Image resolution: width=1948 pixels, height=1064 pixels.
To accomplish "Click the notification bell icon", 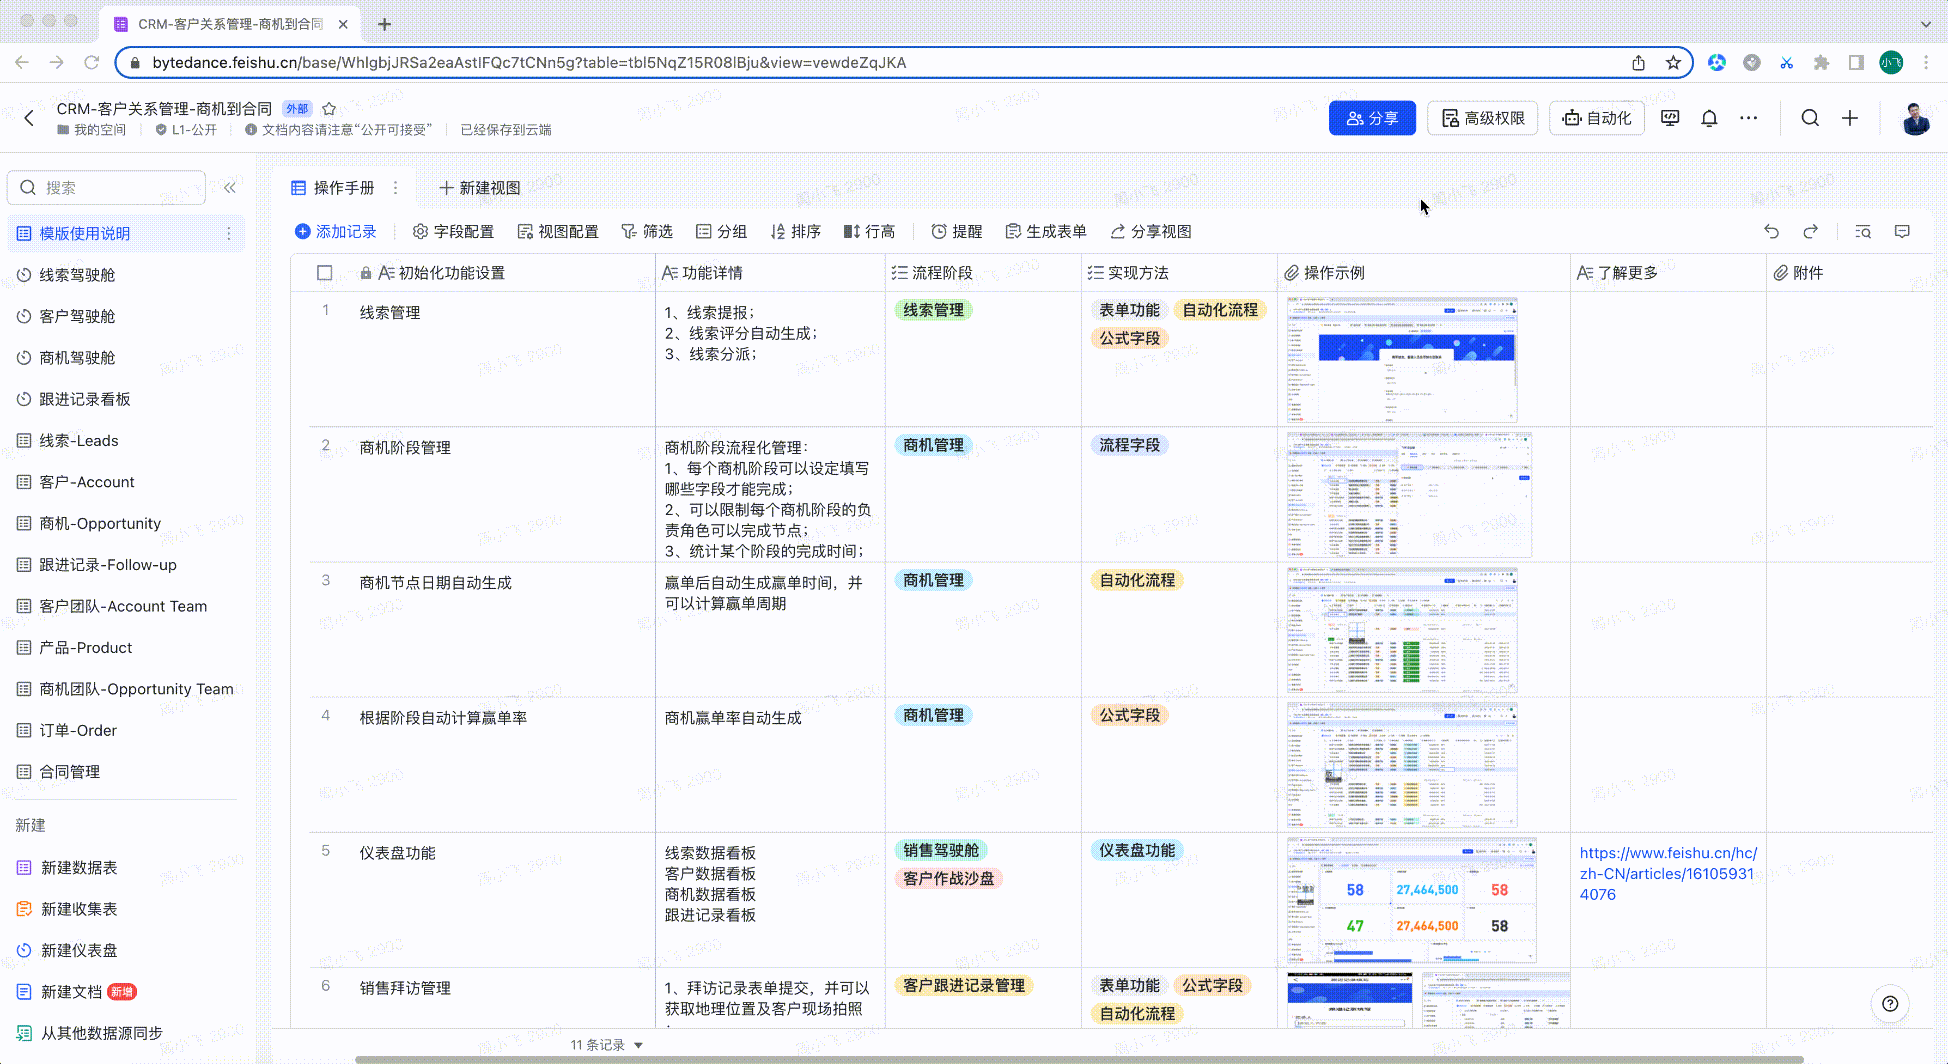I will click(1709, 118).
